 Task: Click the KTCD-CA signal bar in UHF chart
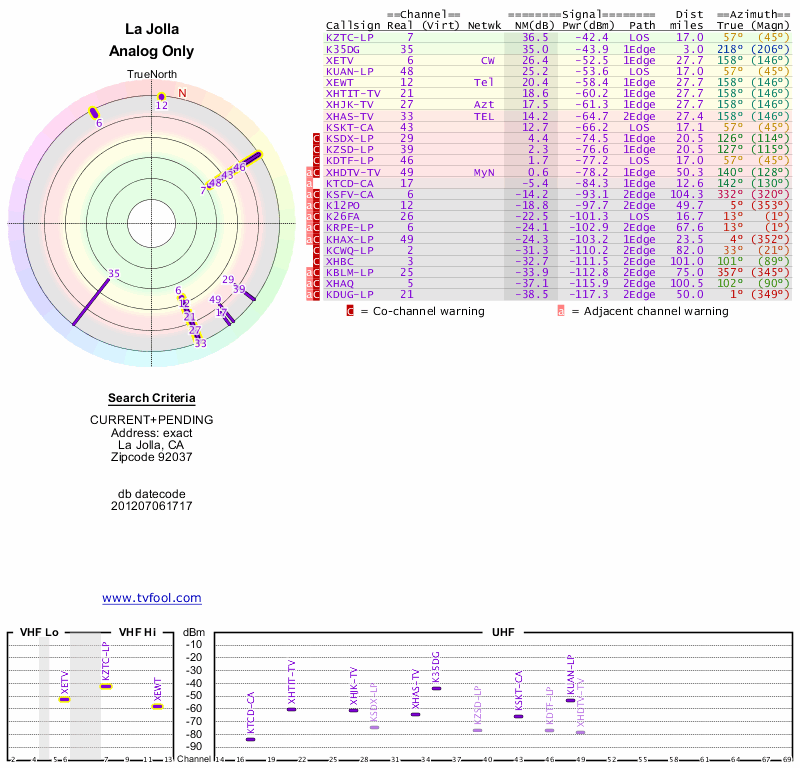(250, 739)
